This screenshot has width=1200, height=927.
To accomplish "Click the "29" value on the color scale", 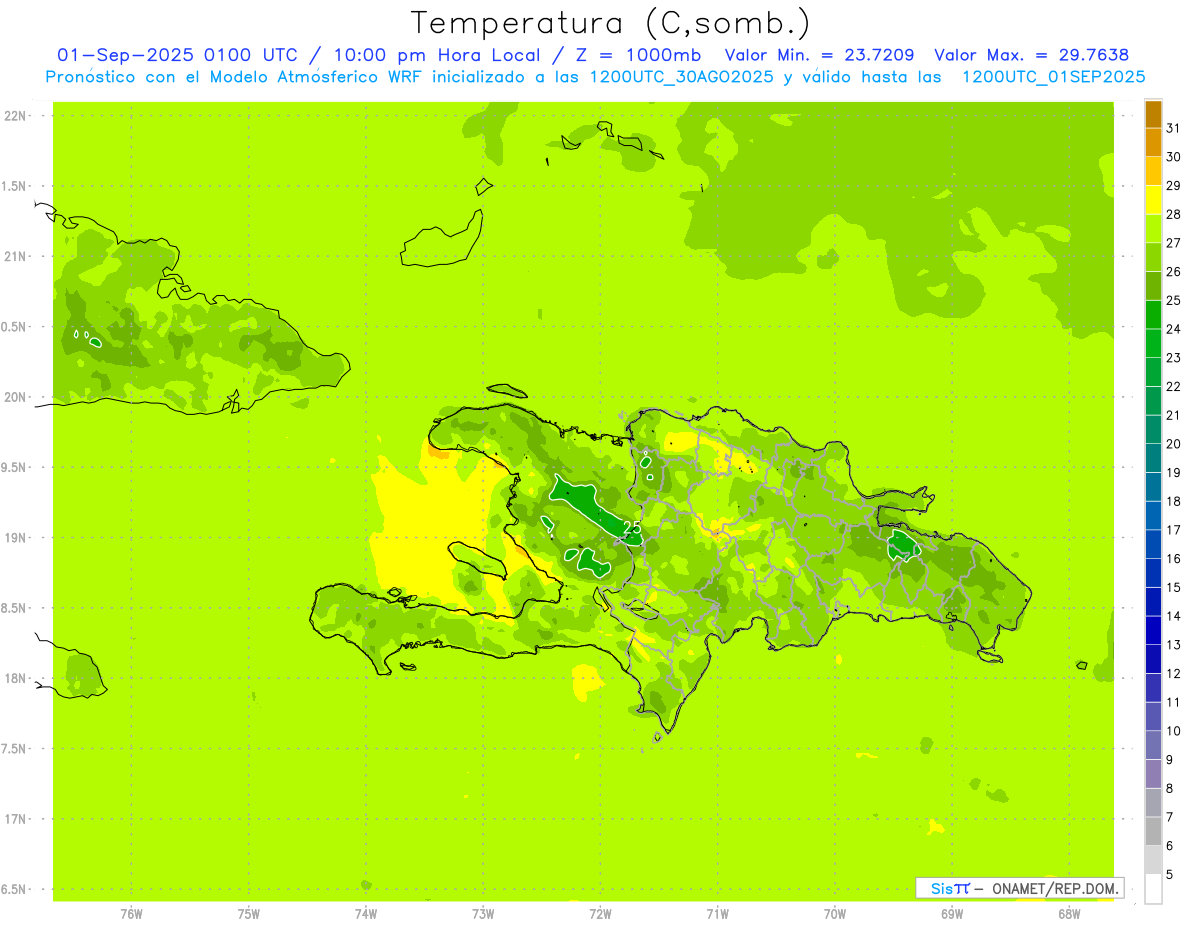I will tap(1174, 185).
